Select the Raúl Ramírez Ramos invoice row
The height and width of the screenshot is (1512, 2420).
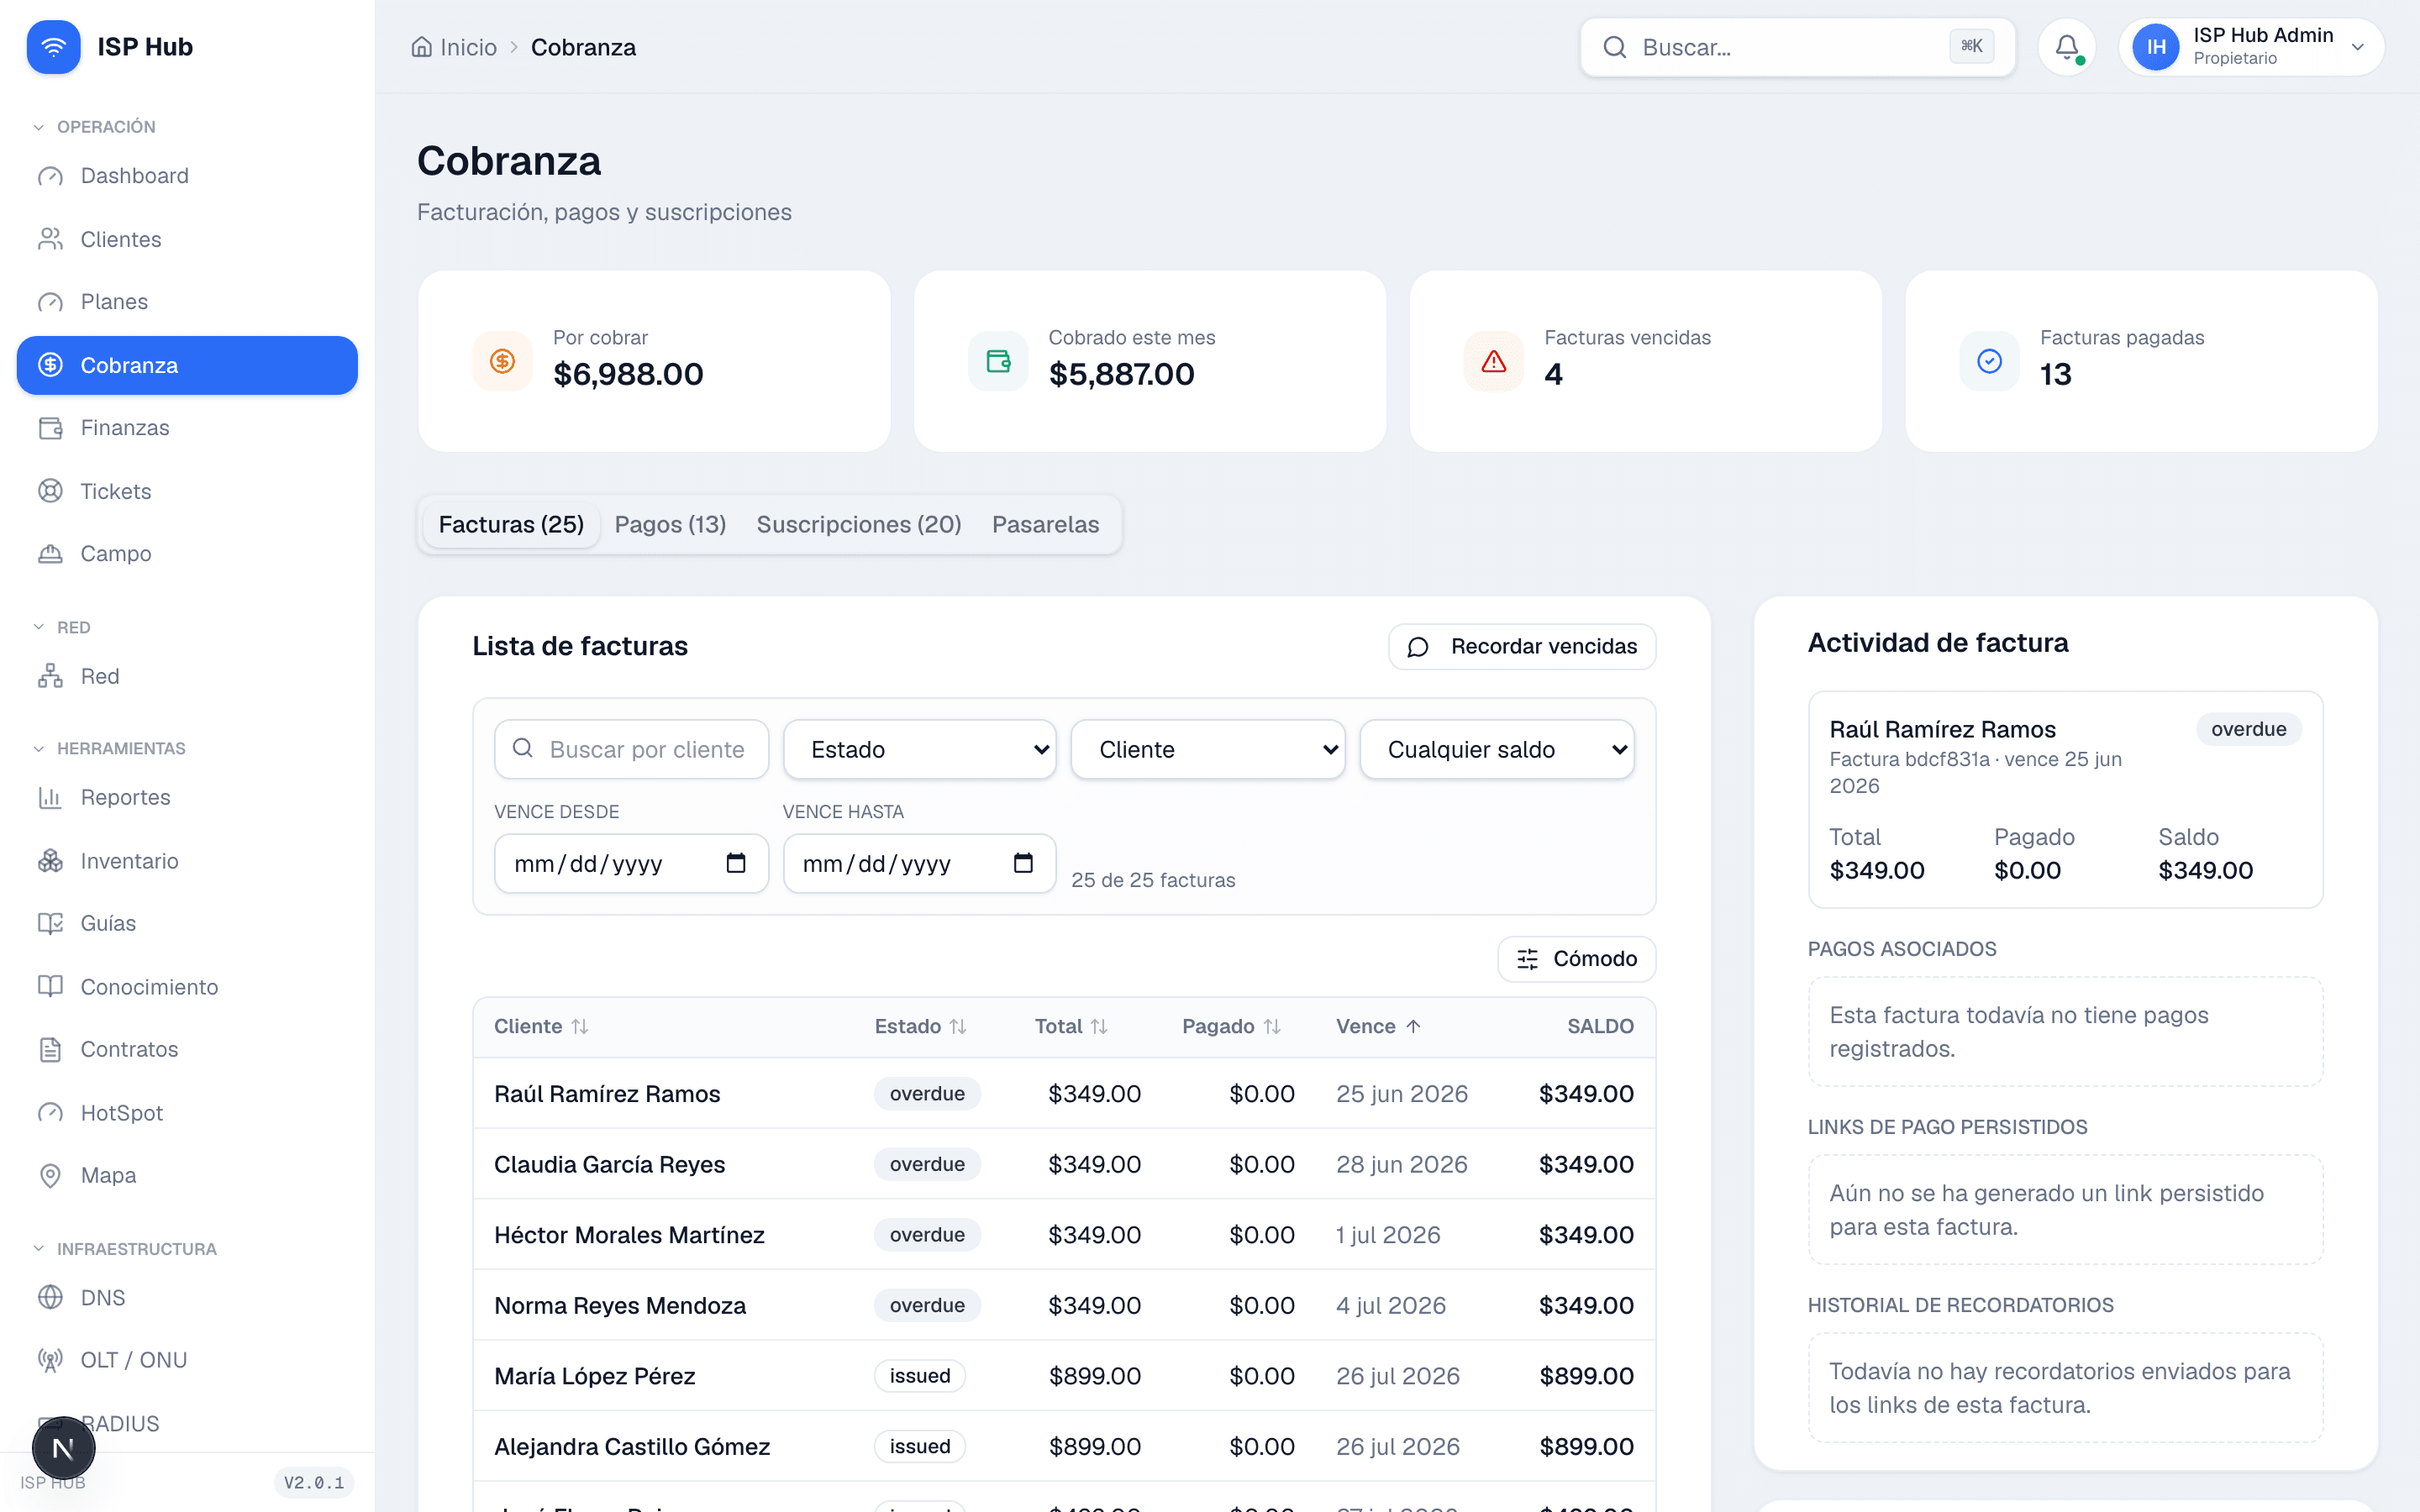point(1064,1093)
